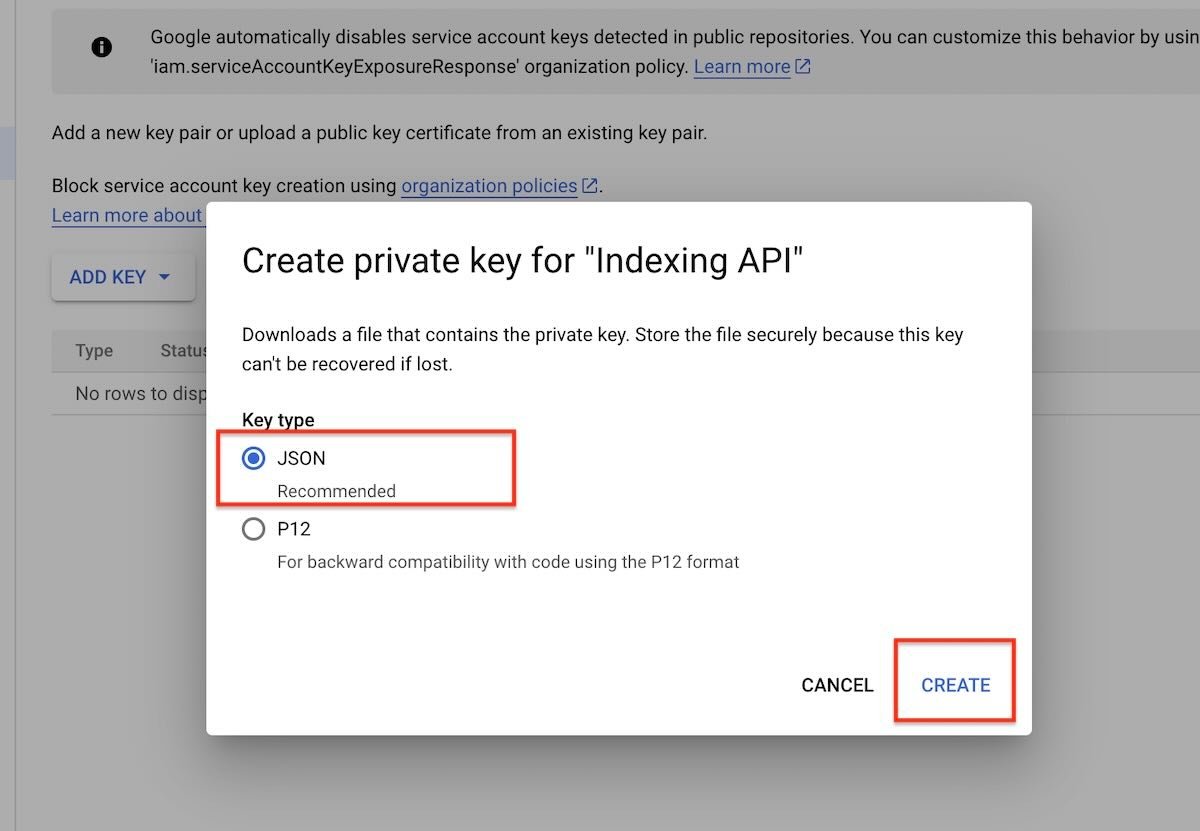
Task: Open the "Learn more" link in the banner
Action: pyautogui.click(x=742, y=67)
